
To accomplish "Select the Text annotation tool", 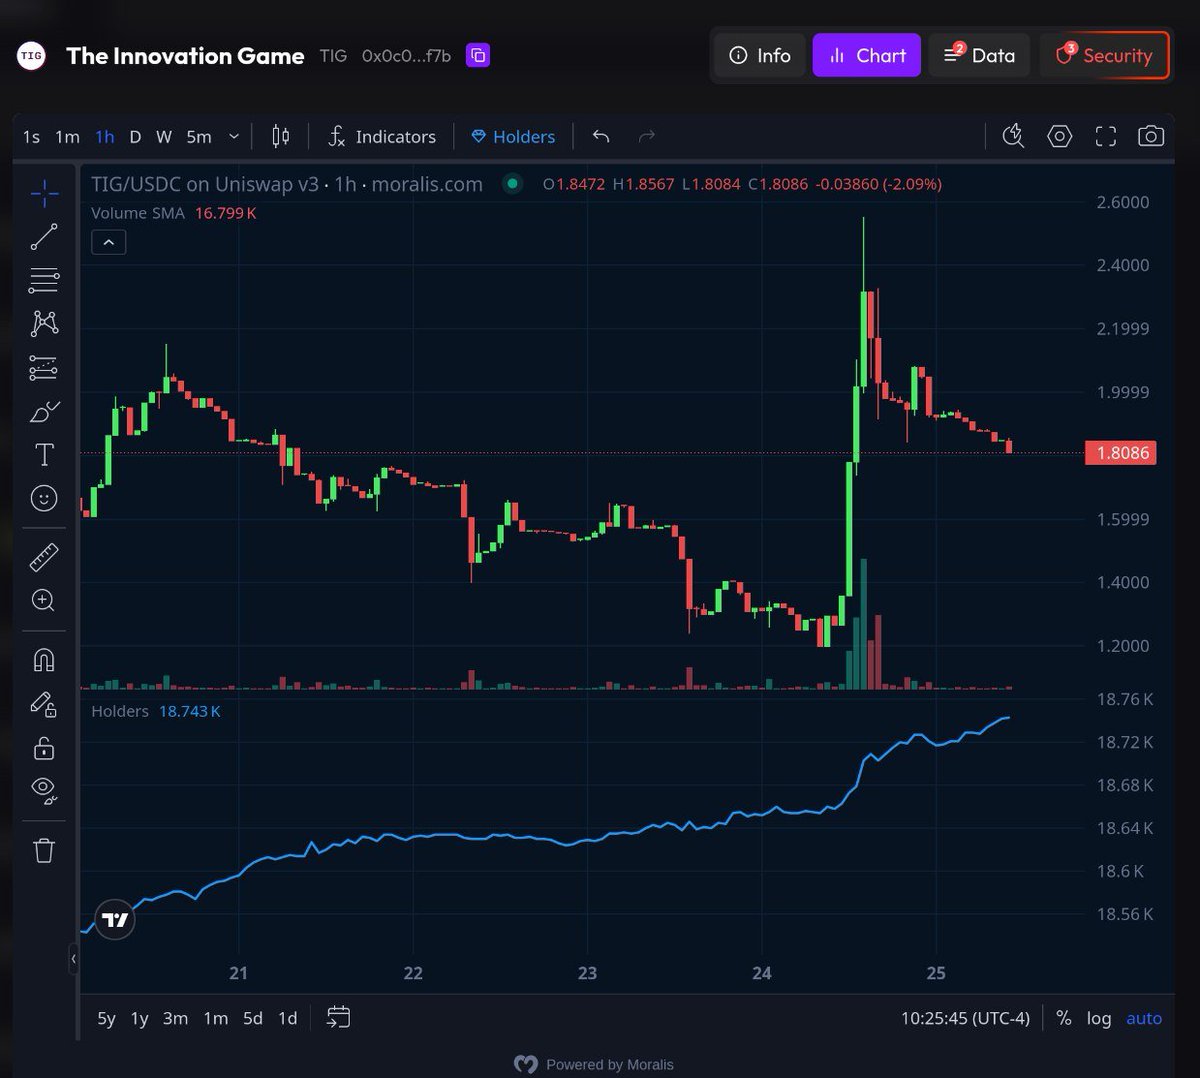I will [44, 454].
